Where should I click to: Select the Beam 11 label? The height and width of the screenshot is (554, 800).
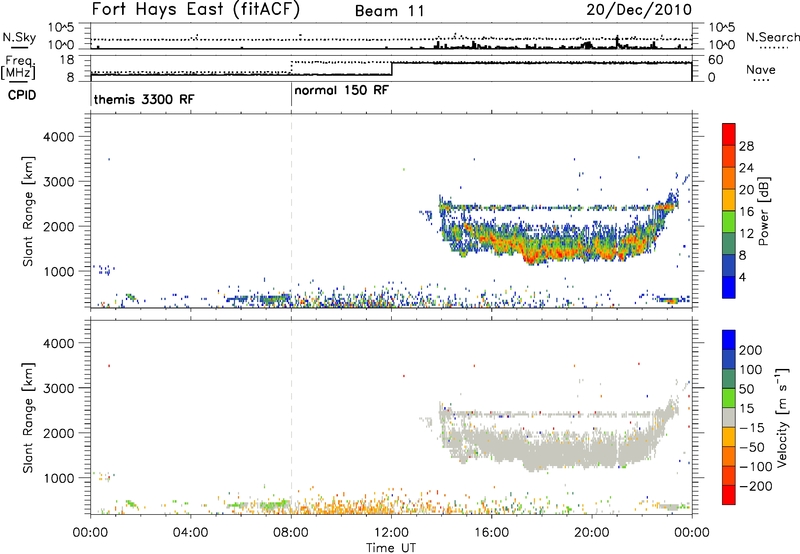tap(389, 11)
